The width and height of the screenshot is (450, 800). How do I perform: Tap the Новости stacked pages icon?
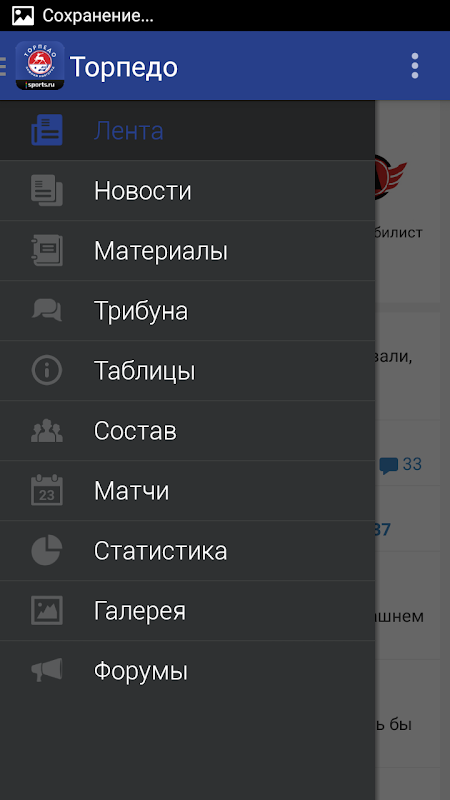click(47, 190)
